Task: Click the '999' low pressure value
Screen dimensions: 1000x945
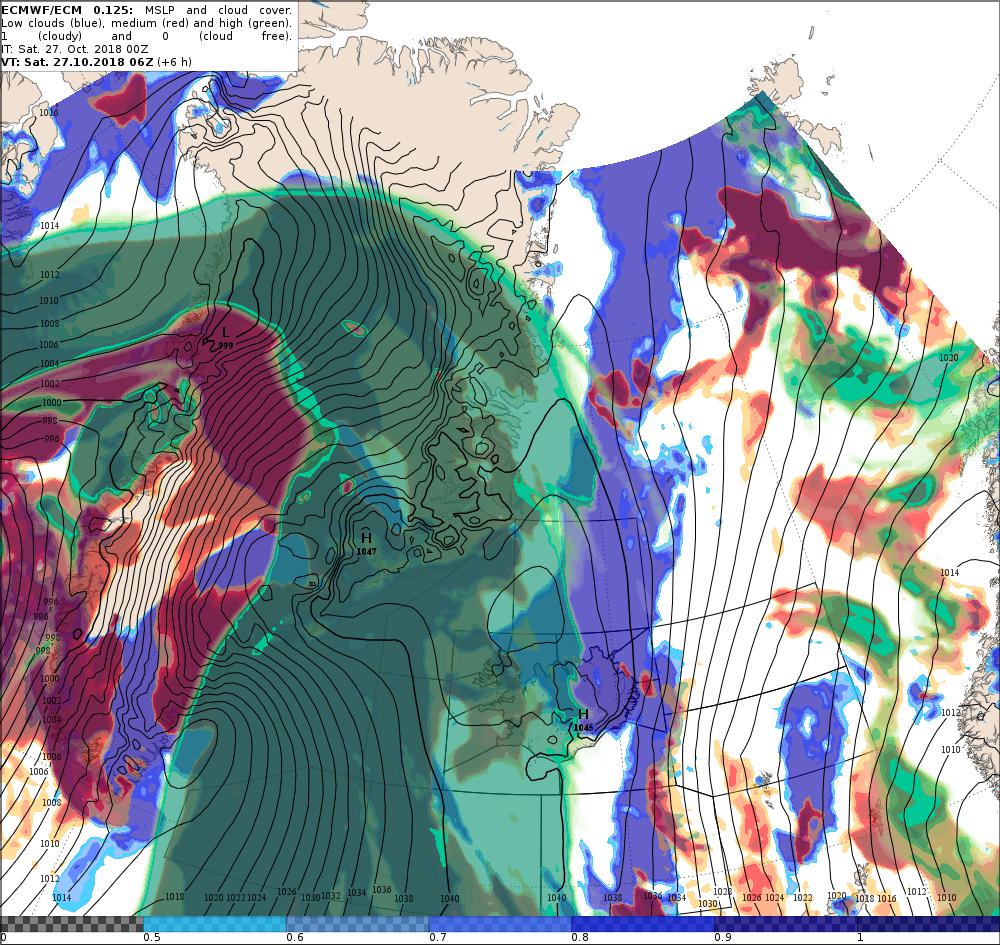Action: 226,346
